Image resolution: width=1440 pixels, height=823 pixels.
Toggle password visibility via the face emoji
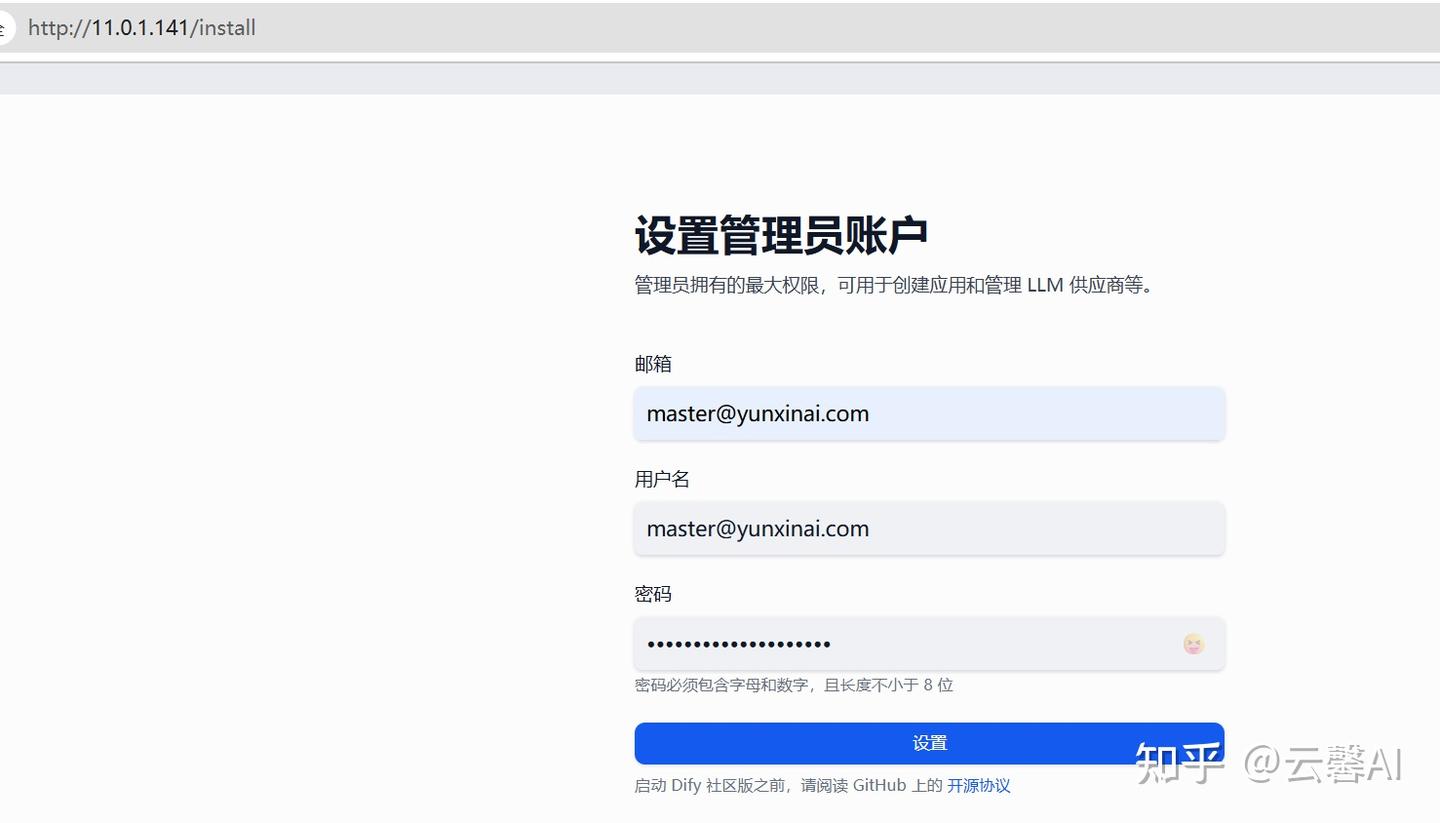pyautogui.click(x=1193, y=643)
